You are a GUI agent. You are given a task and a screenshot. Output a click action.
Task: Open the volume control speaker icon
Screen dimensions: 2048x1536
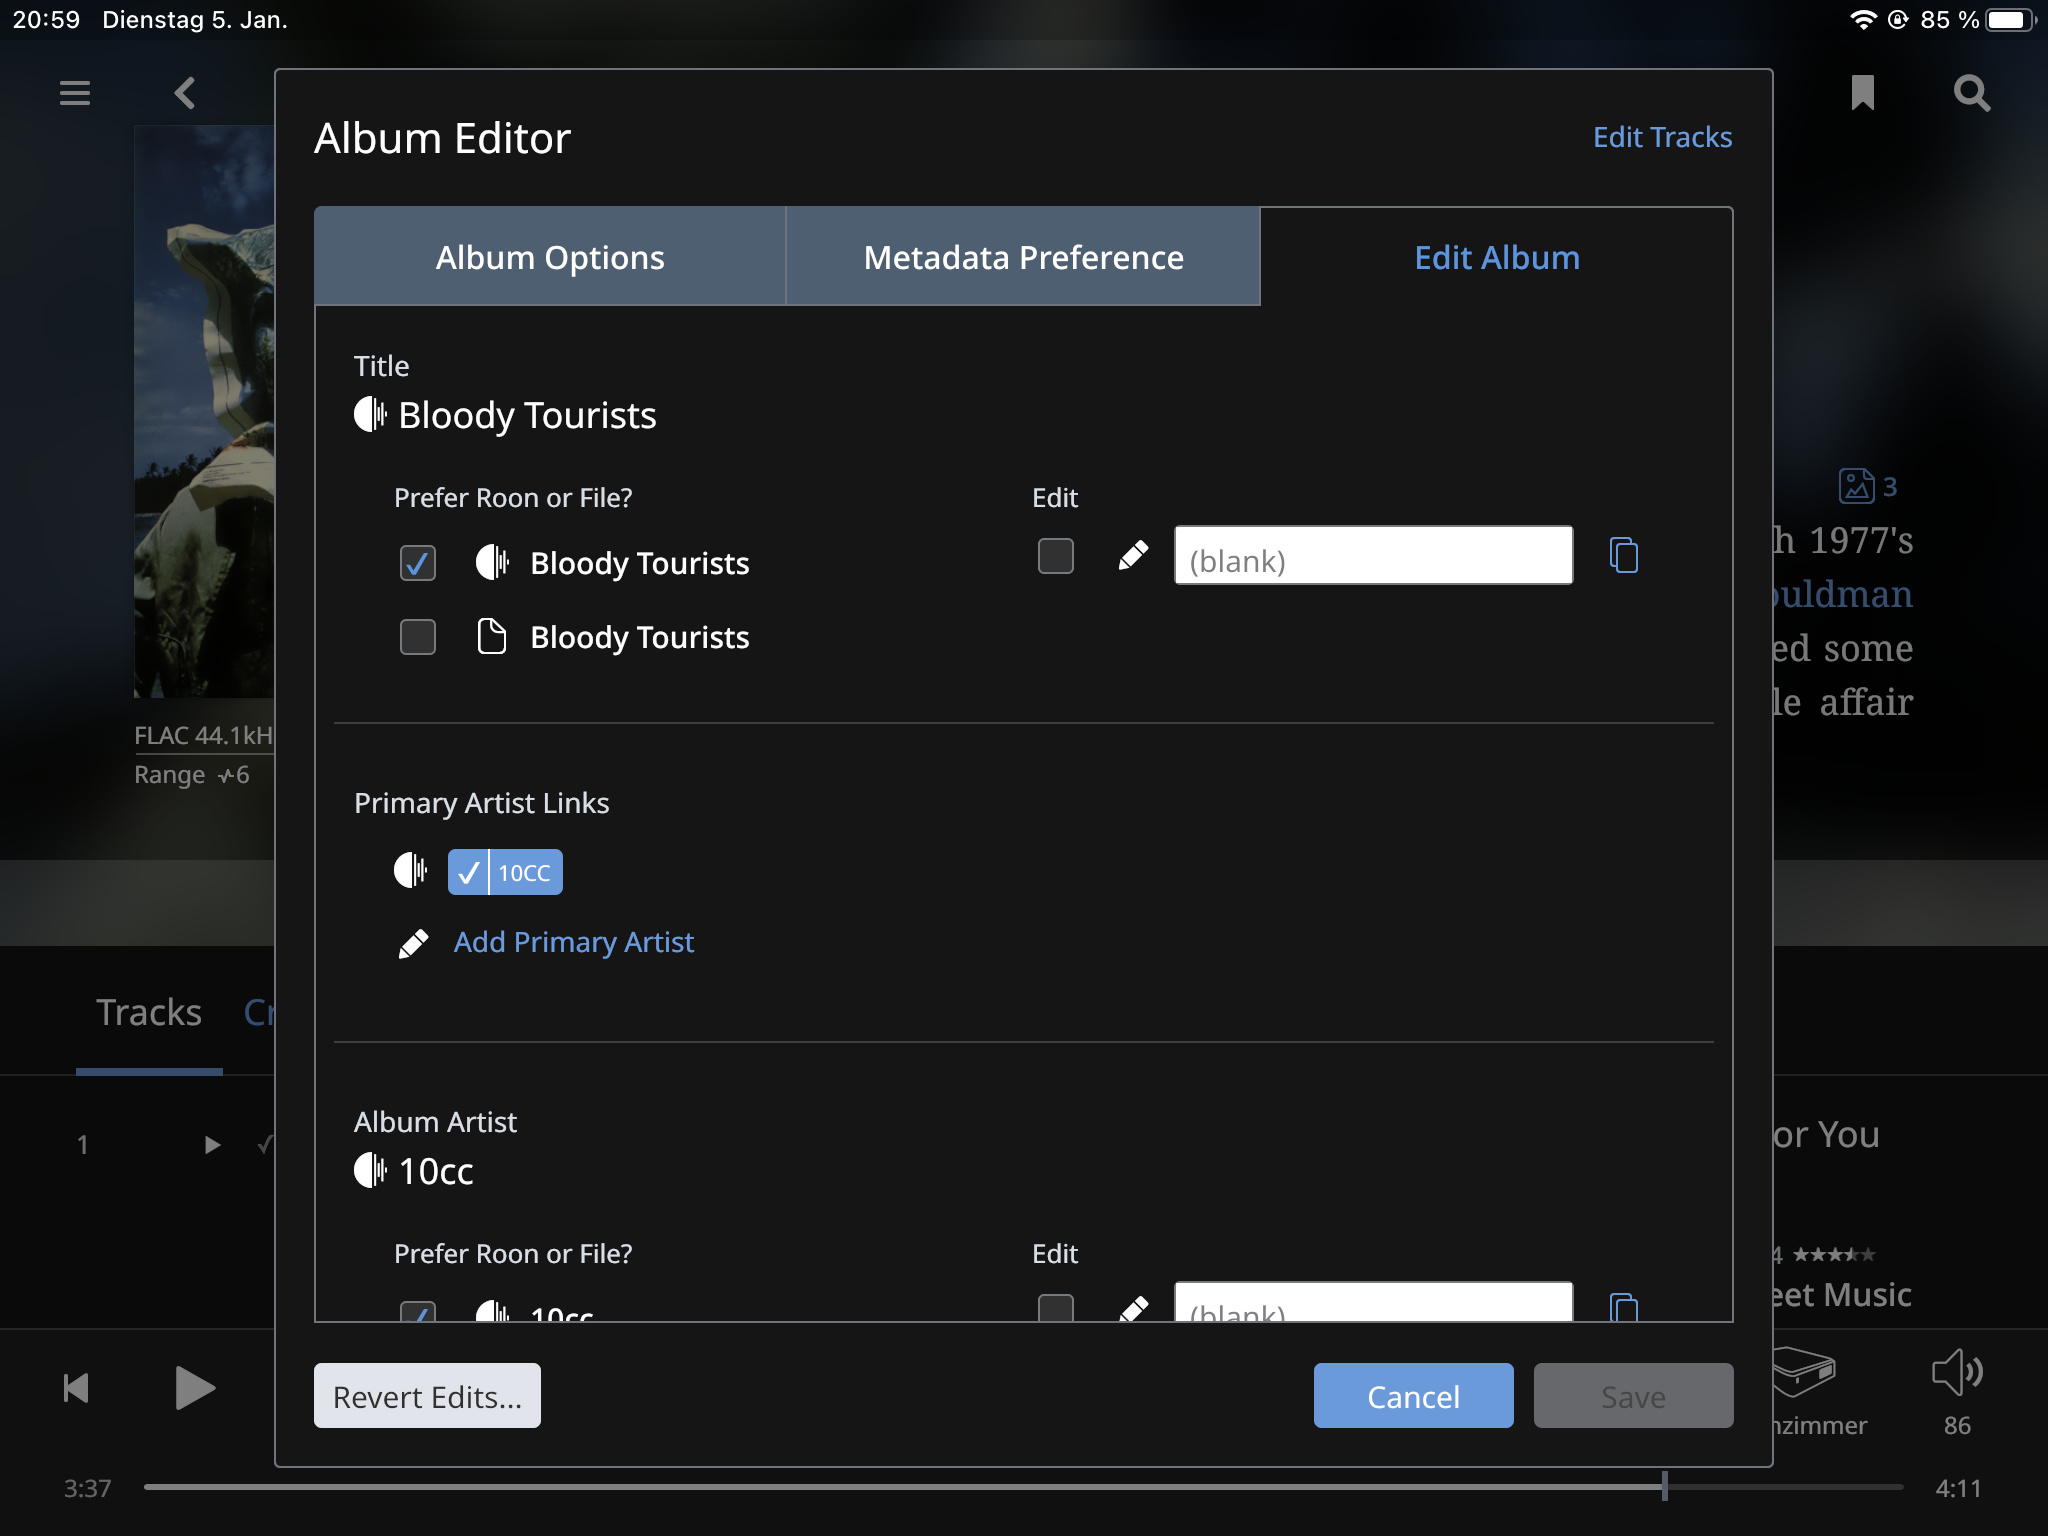point(1958,1372)
